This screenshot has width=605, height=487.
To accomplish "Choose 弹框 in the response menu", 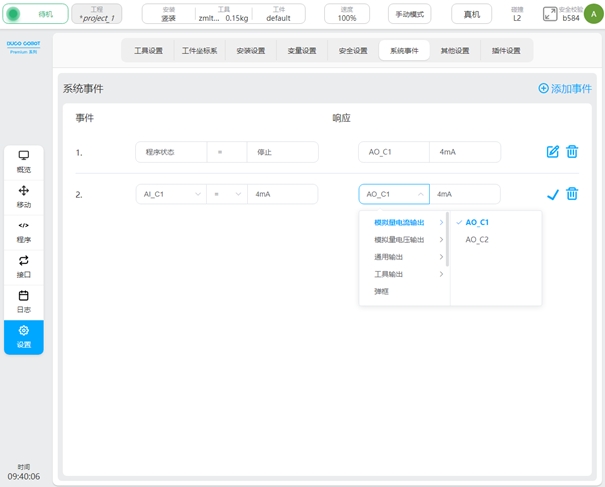I will tap(382, 291).
